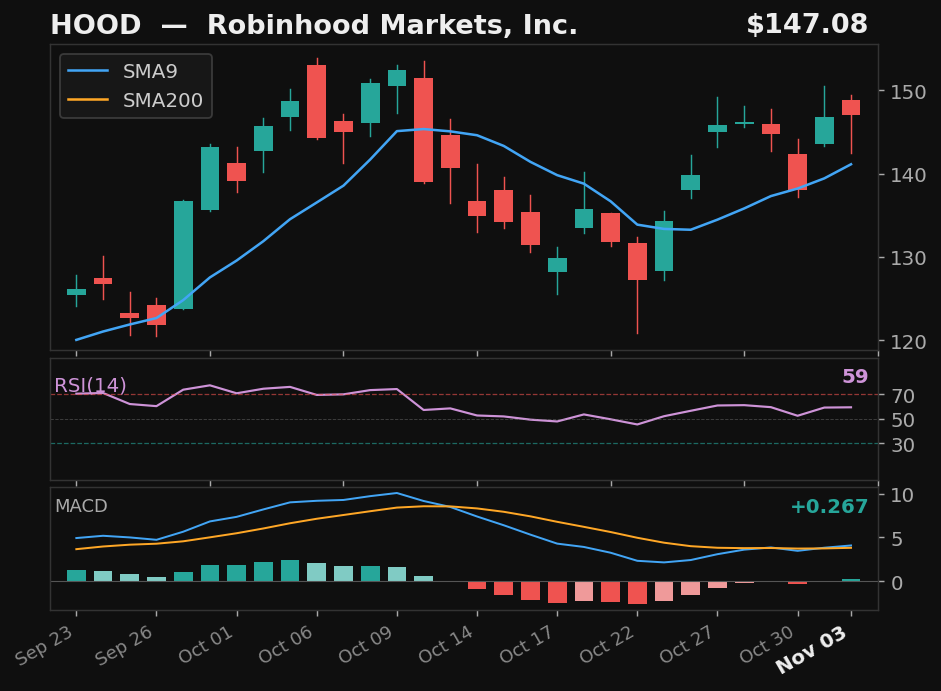Click the "120" price axis label
The height and width of the screenshot is (691, 941).
coord(909,342)
